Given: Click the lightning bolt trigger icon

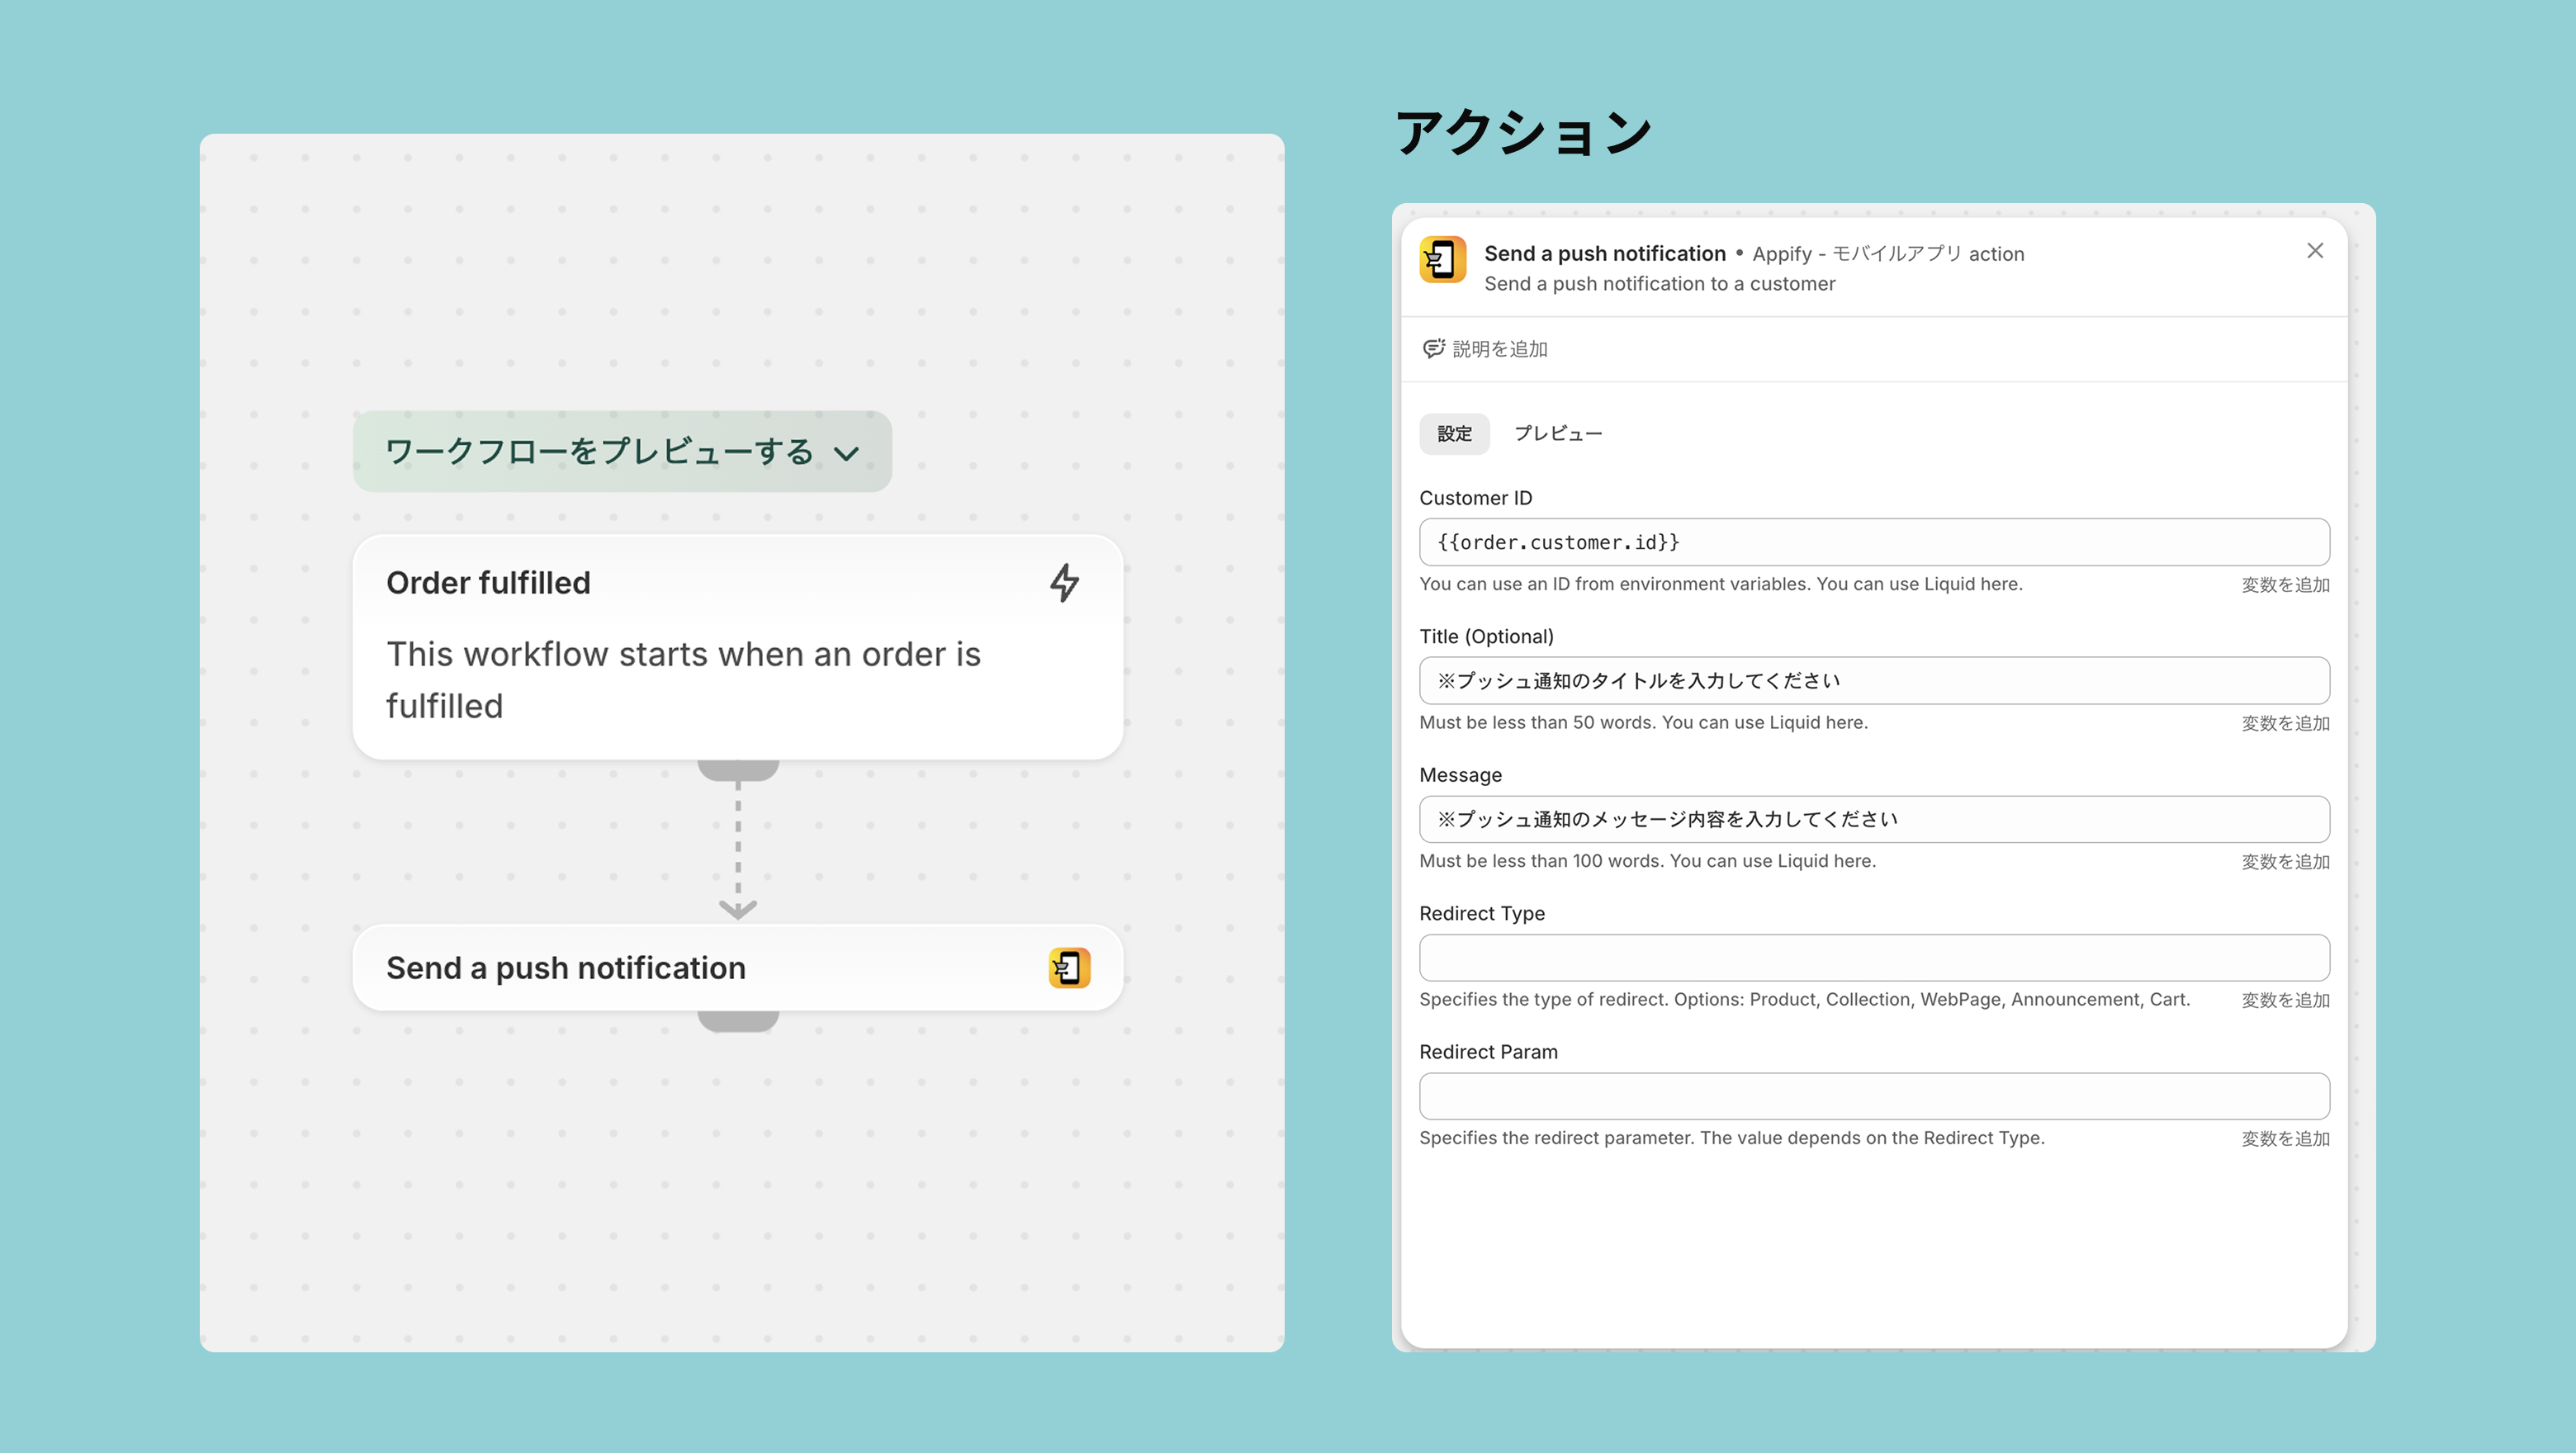Looking at the screenshot, I should coord(1064,583).
